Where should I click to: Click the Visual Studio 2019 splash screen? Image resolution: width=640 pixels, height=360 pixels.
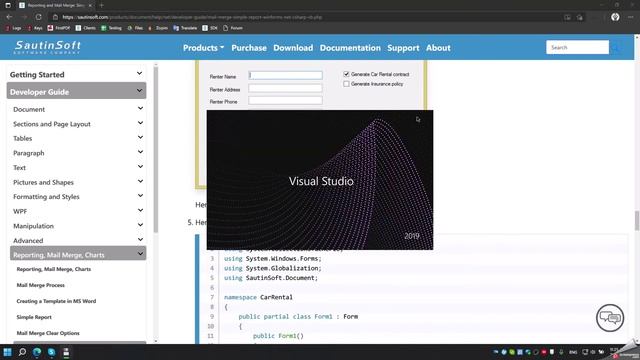coord(320,180)
